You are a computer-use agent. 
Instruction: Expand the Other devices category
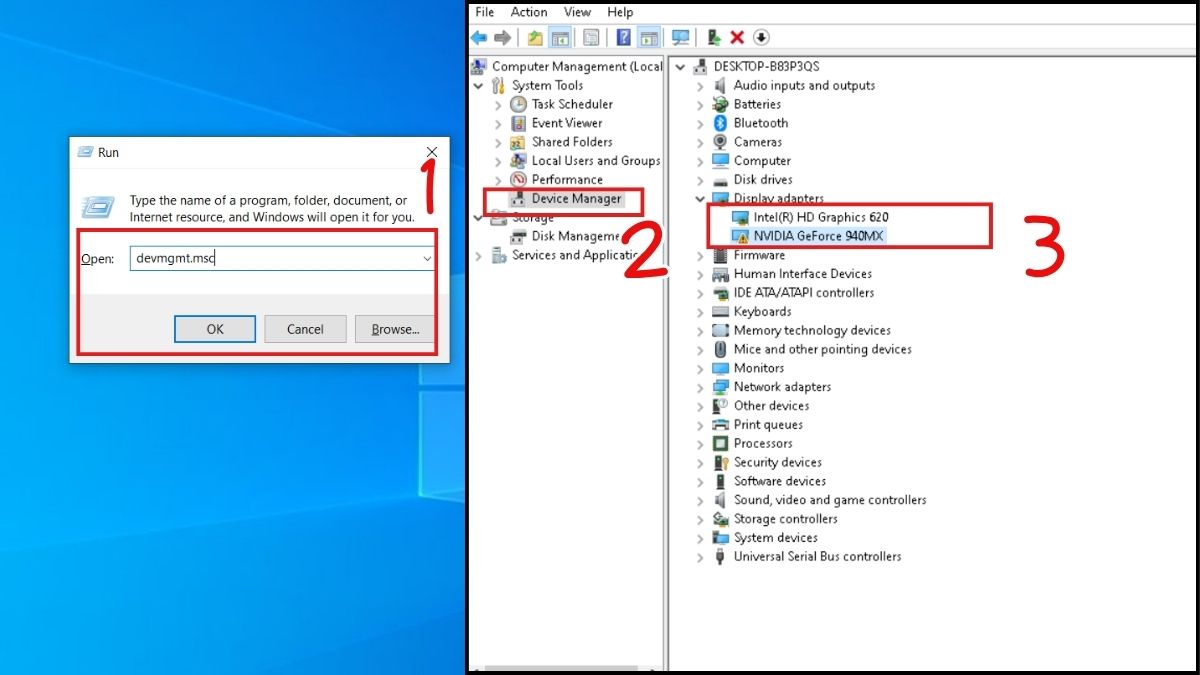point(700,406)
